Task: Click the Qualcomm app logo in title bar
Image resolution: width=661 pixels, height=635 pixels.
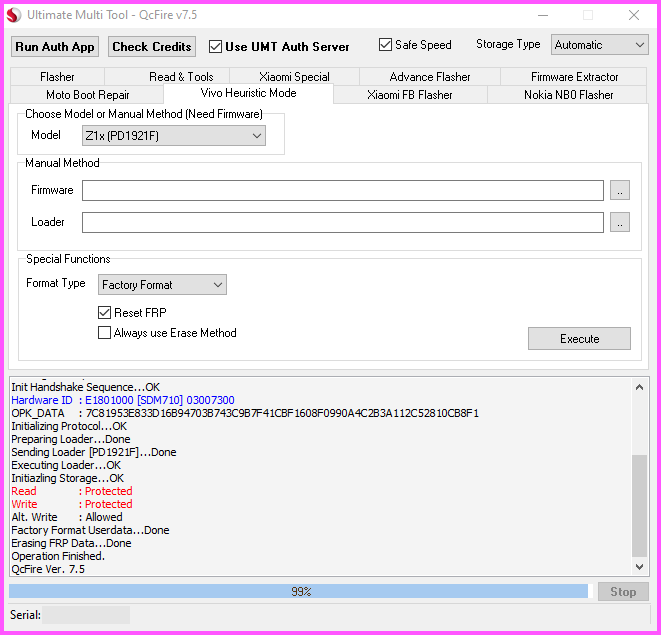Action: (13, 15)
